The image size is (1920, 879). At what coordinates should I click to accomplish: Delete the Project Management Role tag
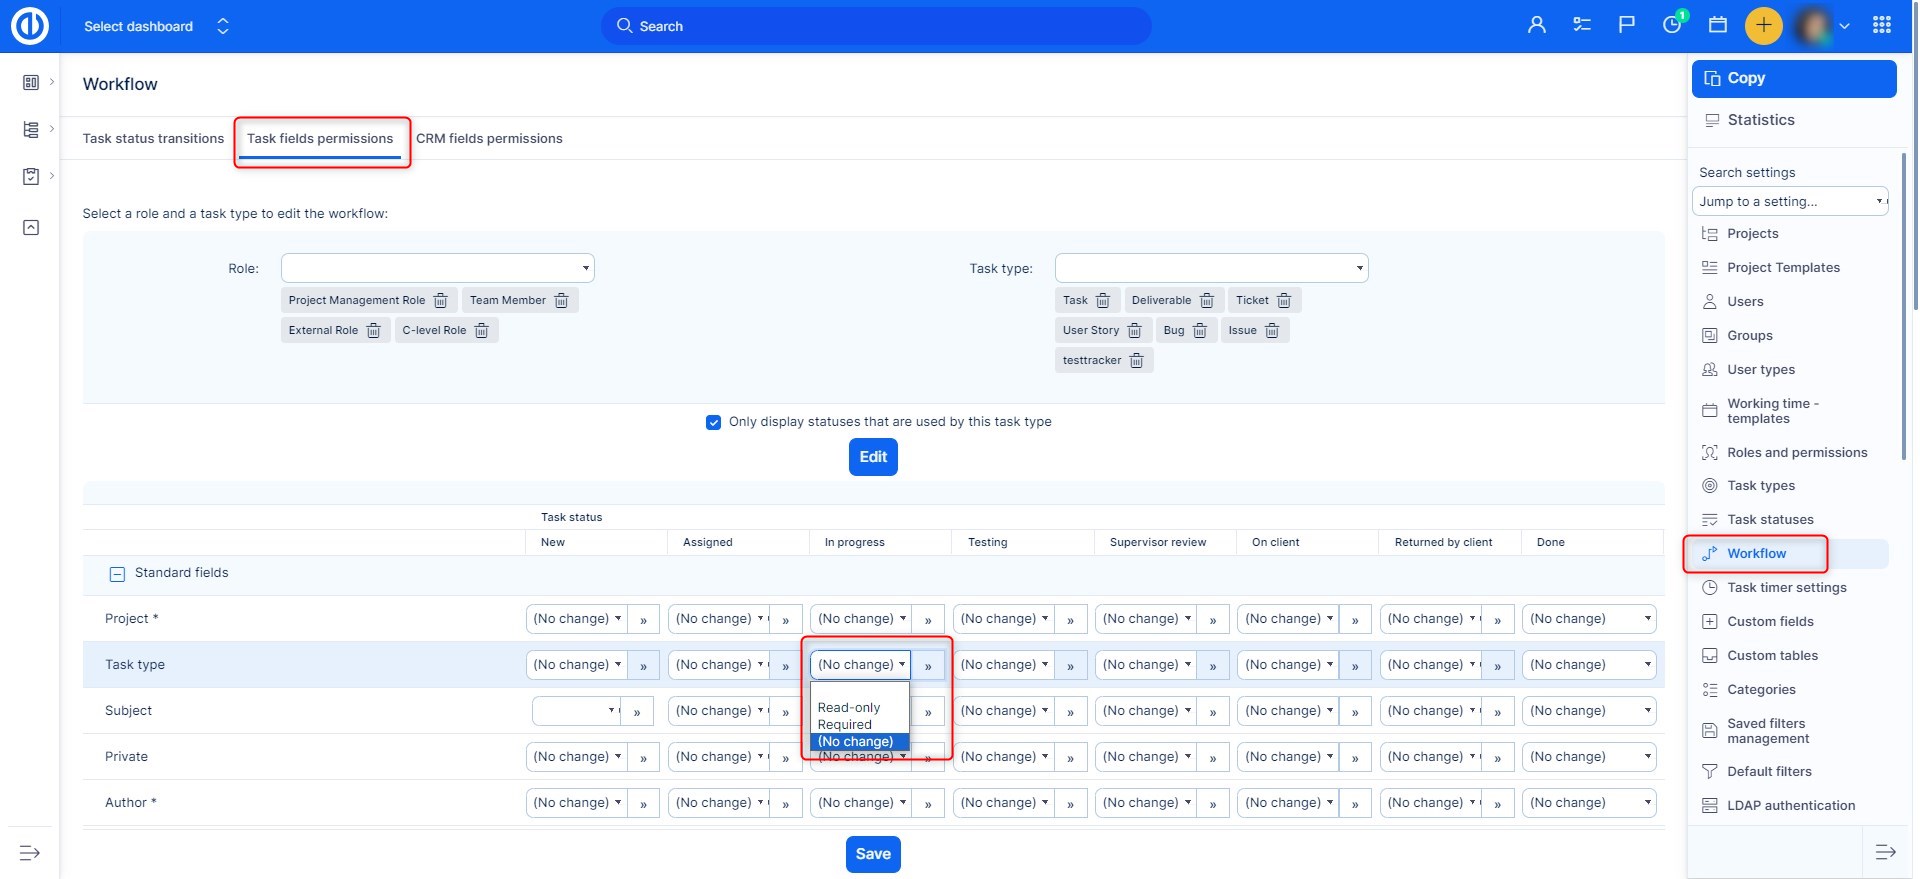pos(440,301)
